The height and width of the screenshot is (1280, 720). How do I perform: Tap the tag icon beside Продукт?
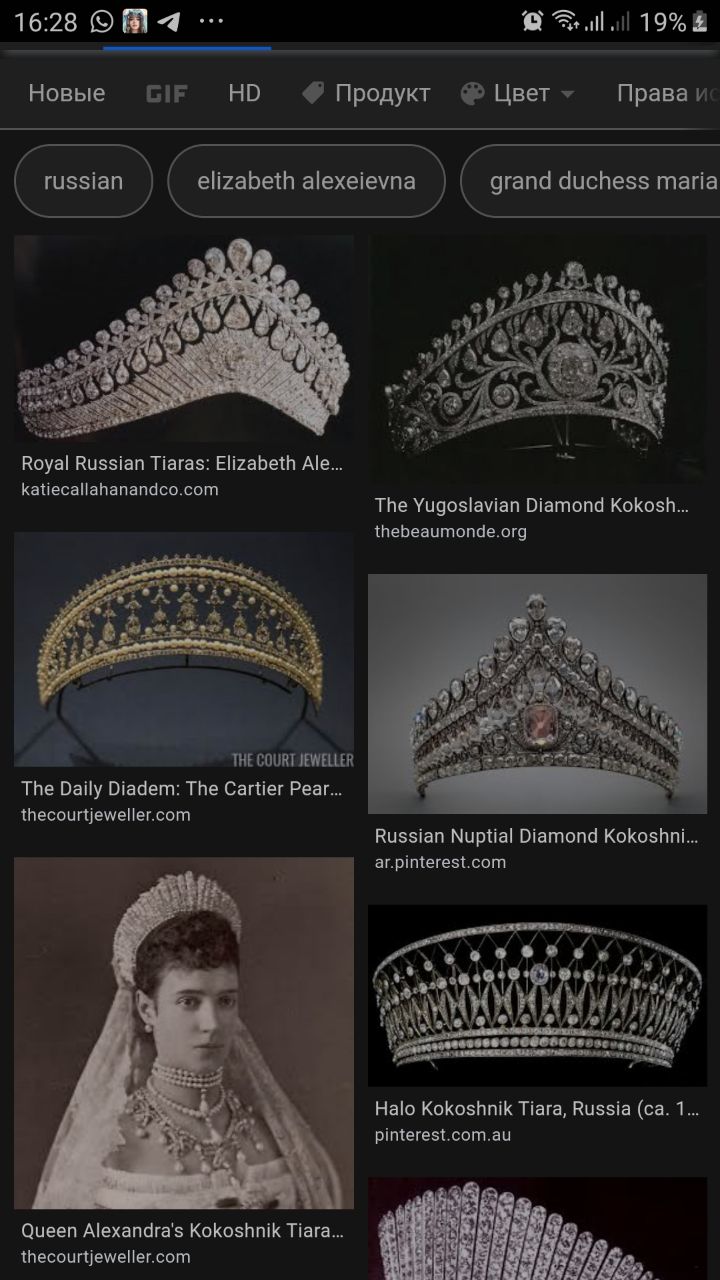pos(313,93)
